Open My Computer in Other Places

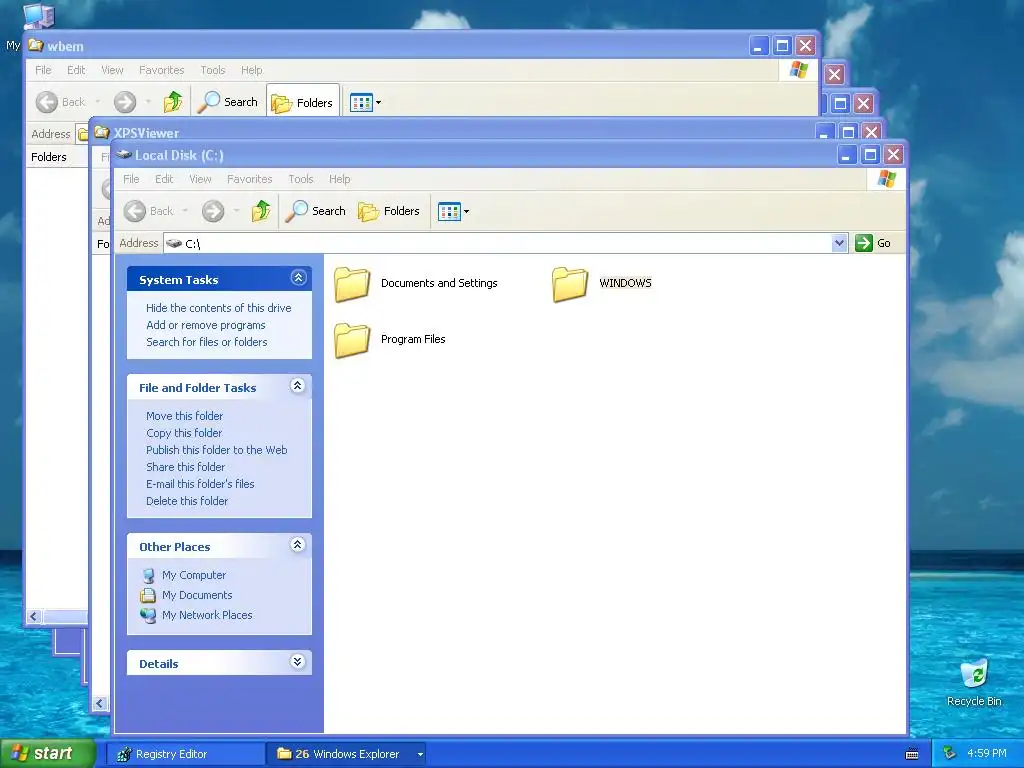tap(194, 575)
